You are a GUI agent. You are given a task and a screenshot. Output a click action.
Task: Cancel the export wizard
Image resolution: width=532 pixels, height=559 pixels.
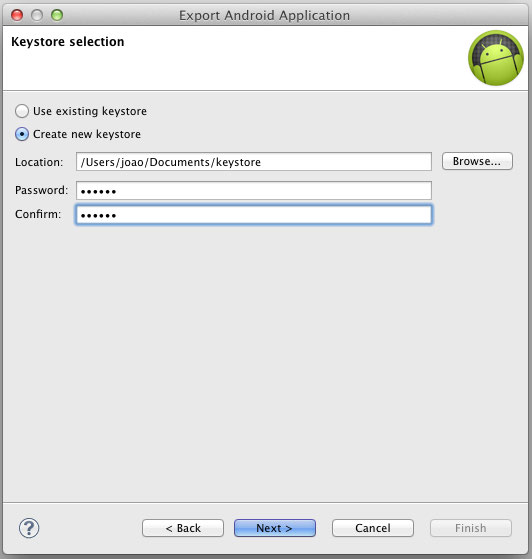coord(373,528)
